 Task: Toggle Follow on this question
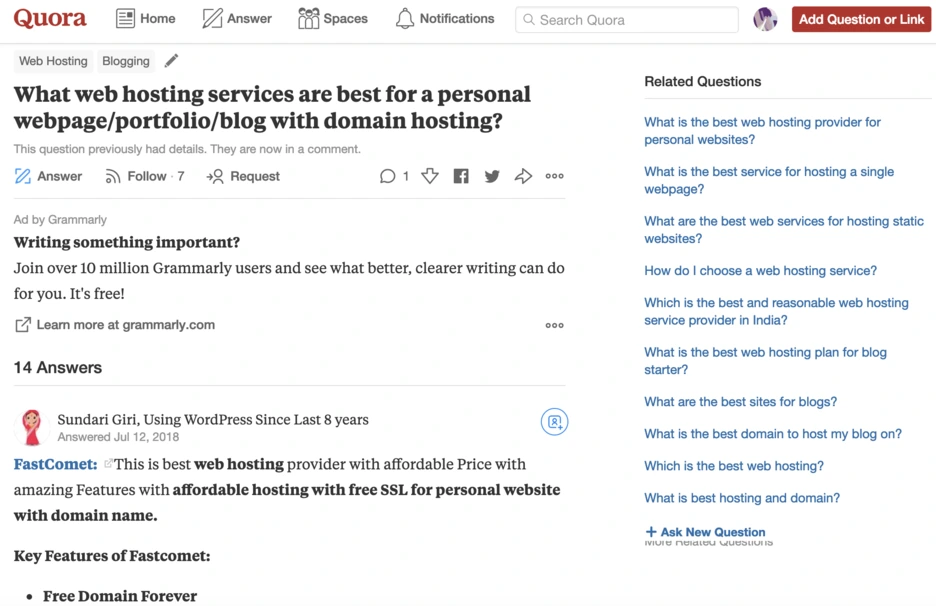145,176
